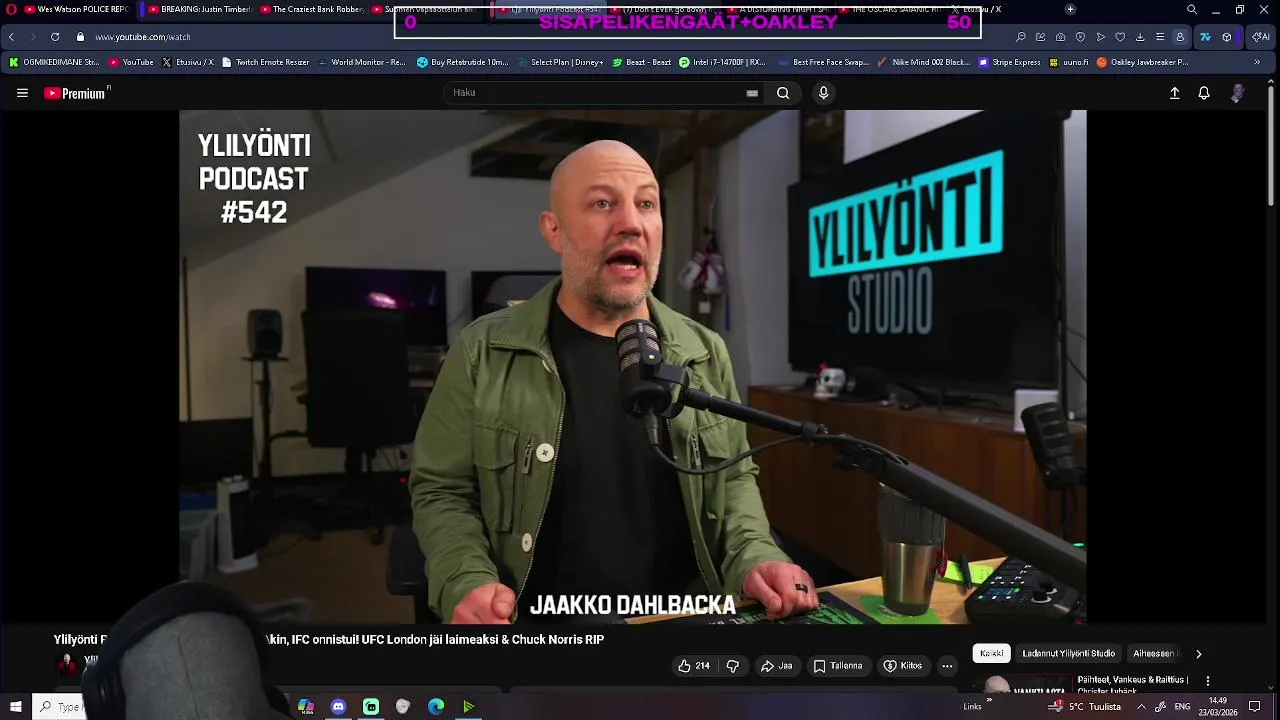
Task: Open the browser profile person icon
Action: pyautogui.click(x=1180, y=37)
